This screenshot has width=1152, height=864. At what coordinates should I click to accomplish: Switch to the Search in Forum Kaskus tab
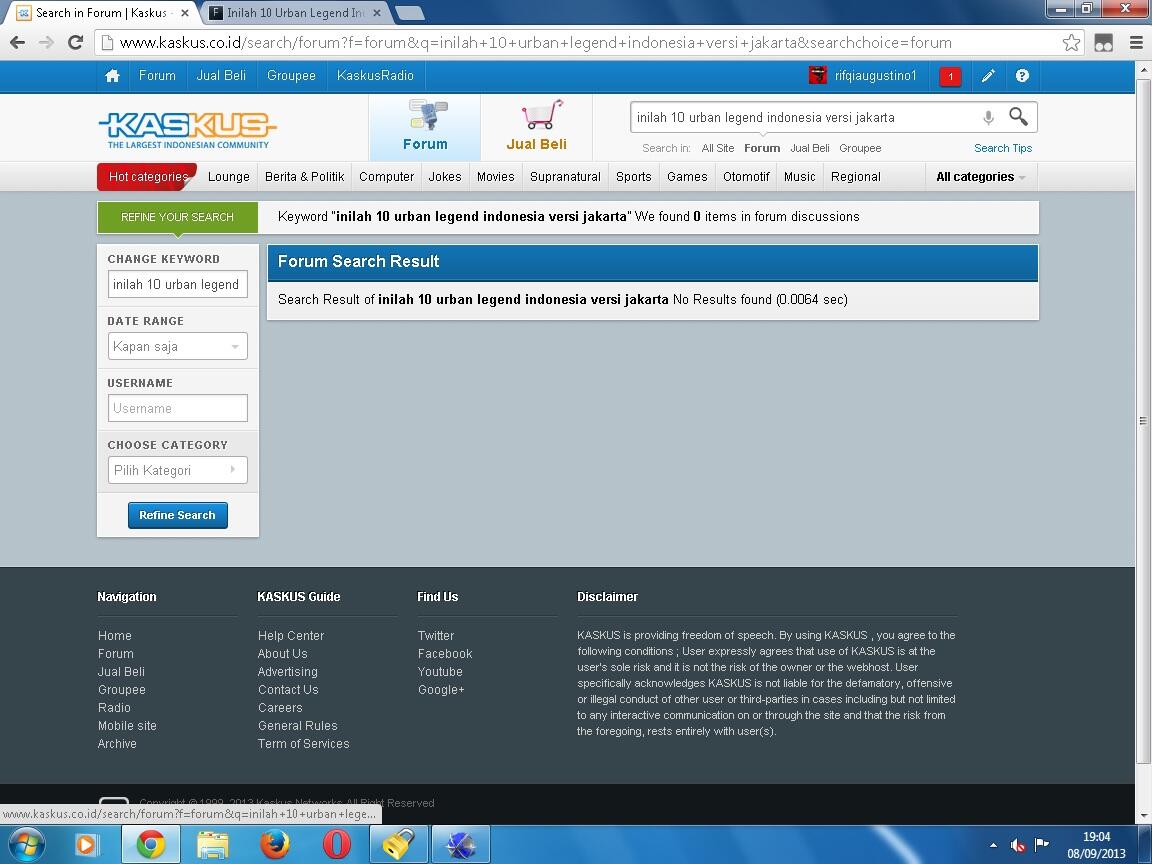pos(103,12)
